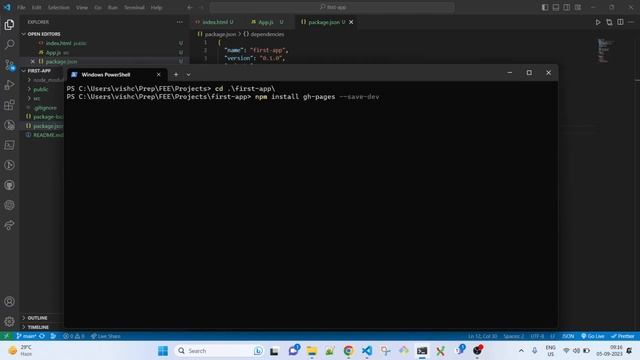This screenshot has height=360, width=640.
Task: Click the back navigation arrow in title bar
Action: coord(190,7)
